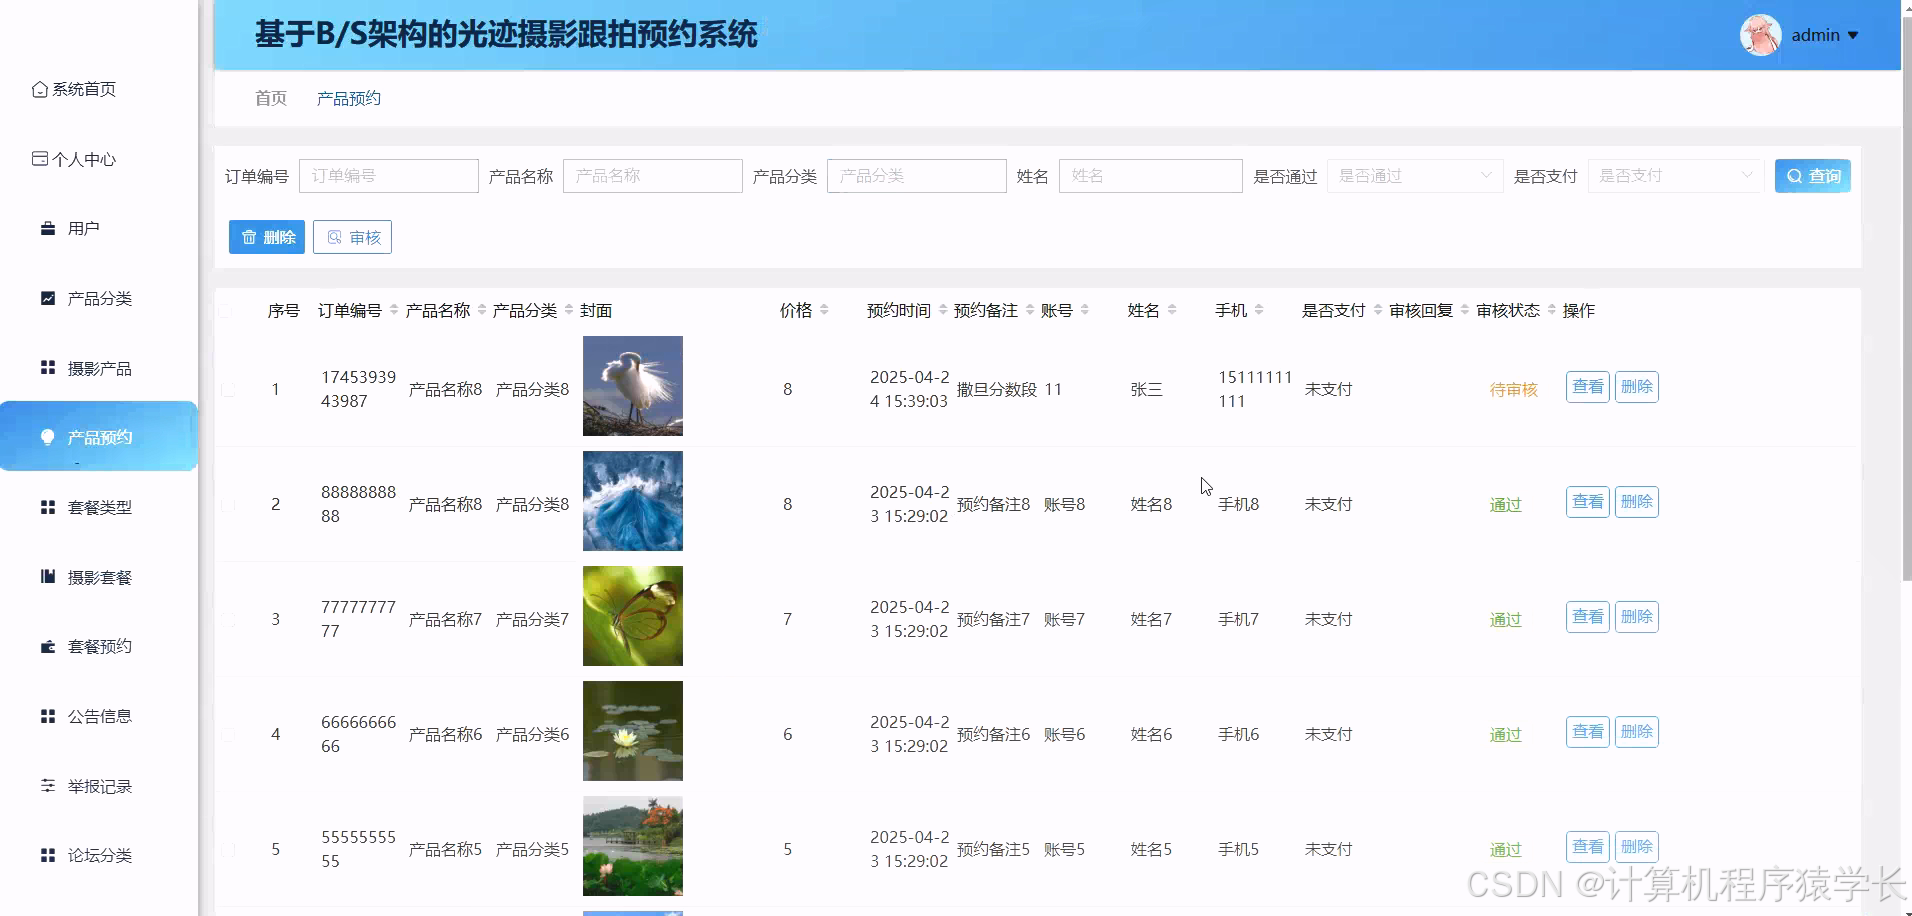Image resolution: width=1912 pixels, height=916 pixels.
Task: Open the 个人中心 section via its icon
Action: [40, 158]
